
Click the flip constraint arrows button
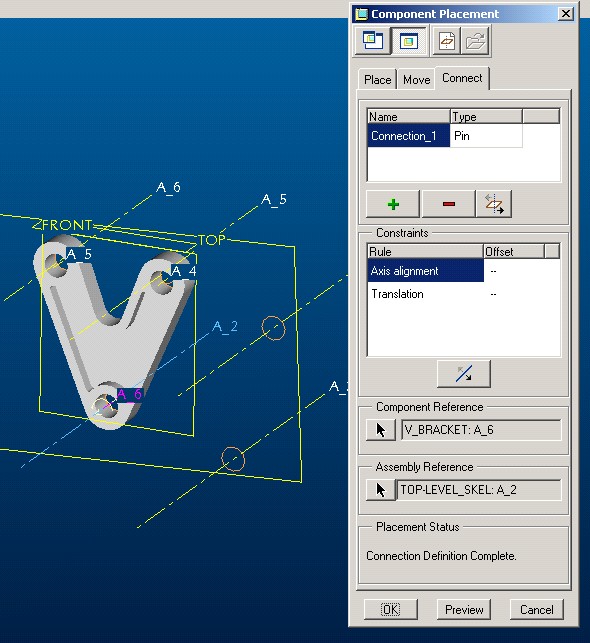pos(464,374)
